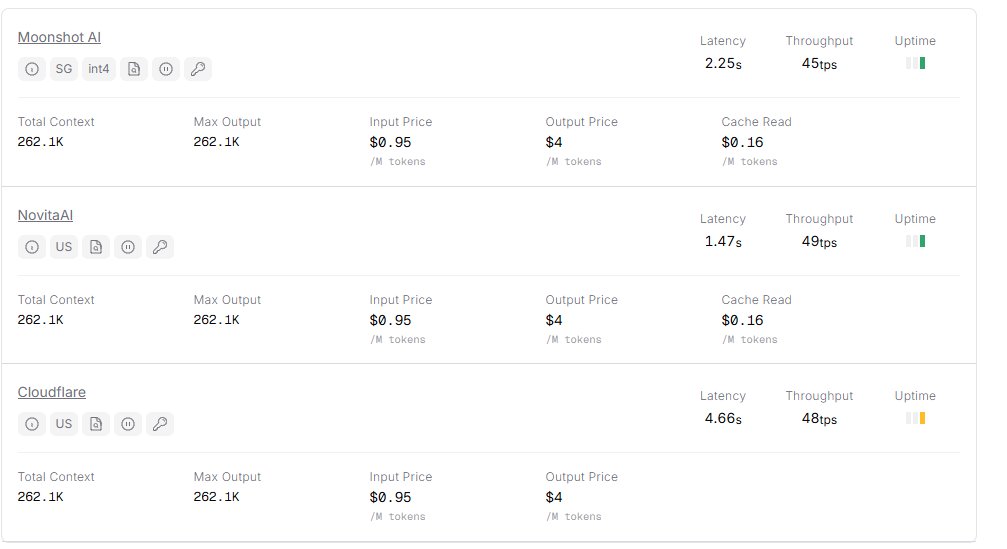Image resolution: width=1007 pixels, height=549 pixels.
Task: Click the int4 quantization badge
Action: [99, 69]
